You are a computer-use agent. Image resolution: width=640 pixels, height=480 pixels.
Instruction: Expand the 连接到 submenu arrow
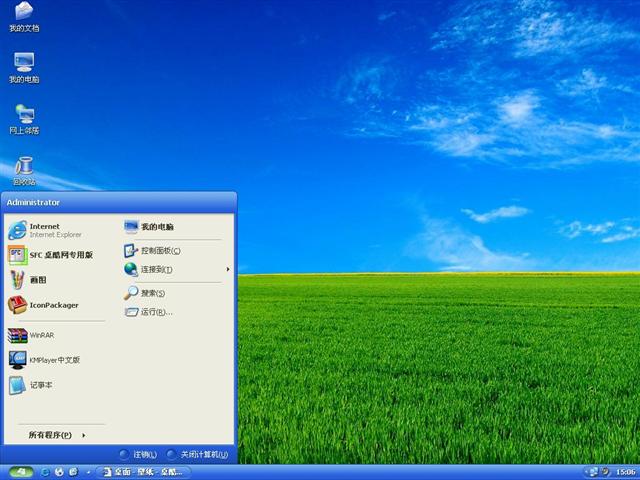228,269
